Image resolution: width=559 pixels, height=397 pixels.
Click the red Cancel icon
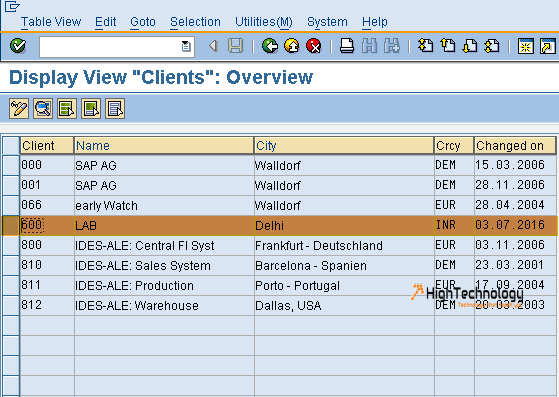click(x=314, y=46)
